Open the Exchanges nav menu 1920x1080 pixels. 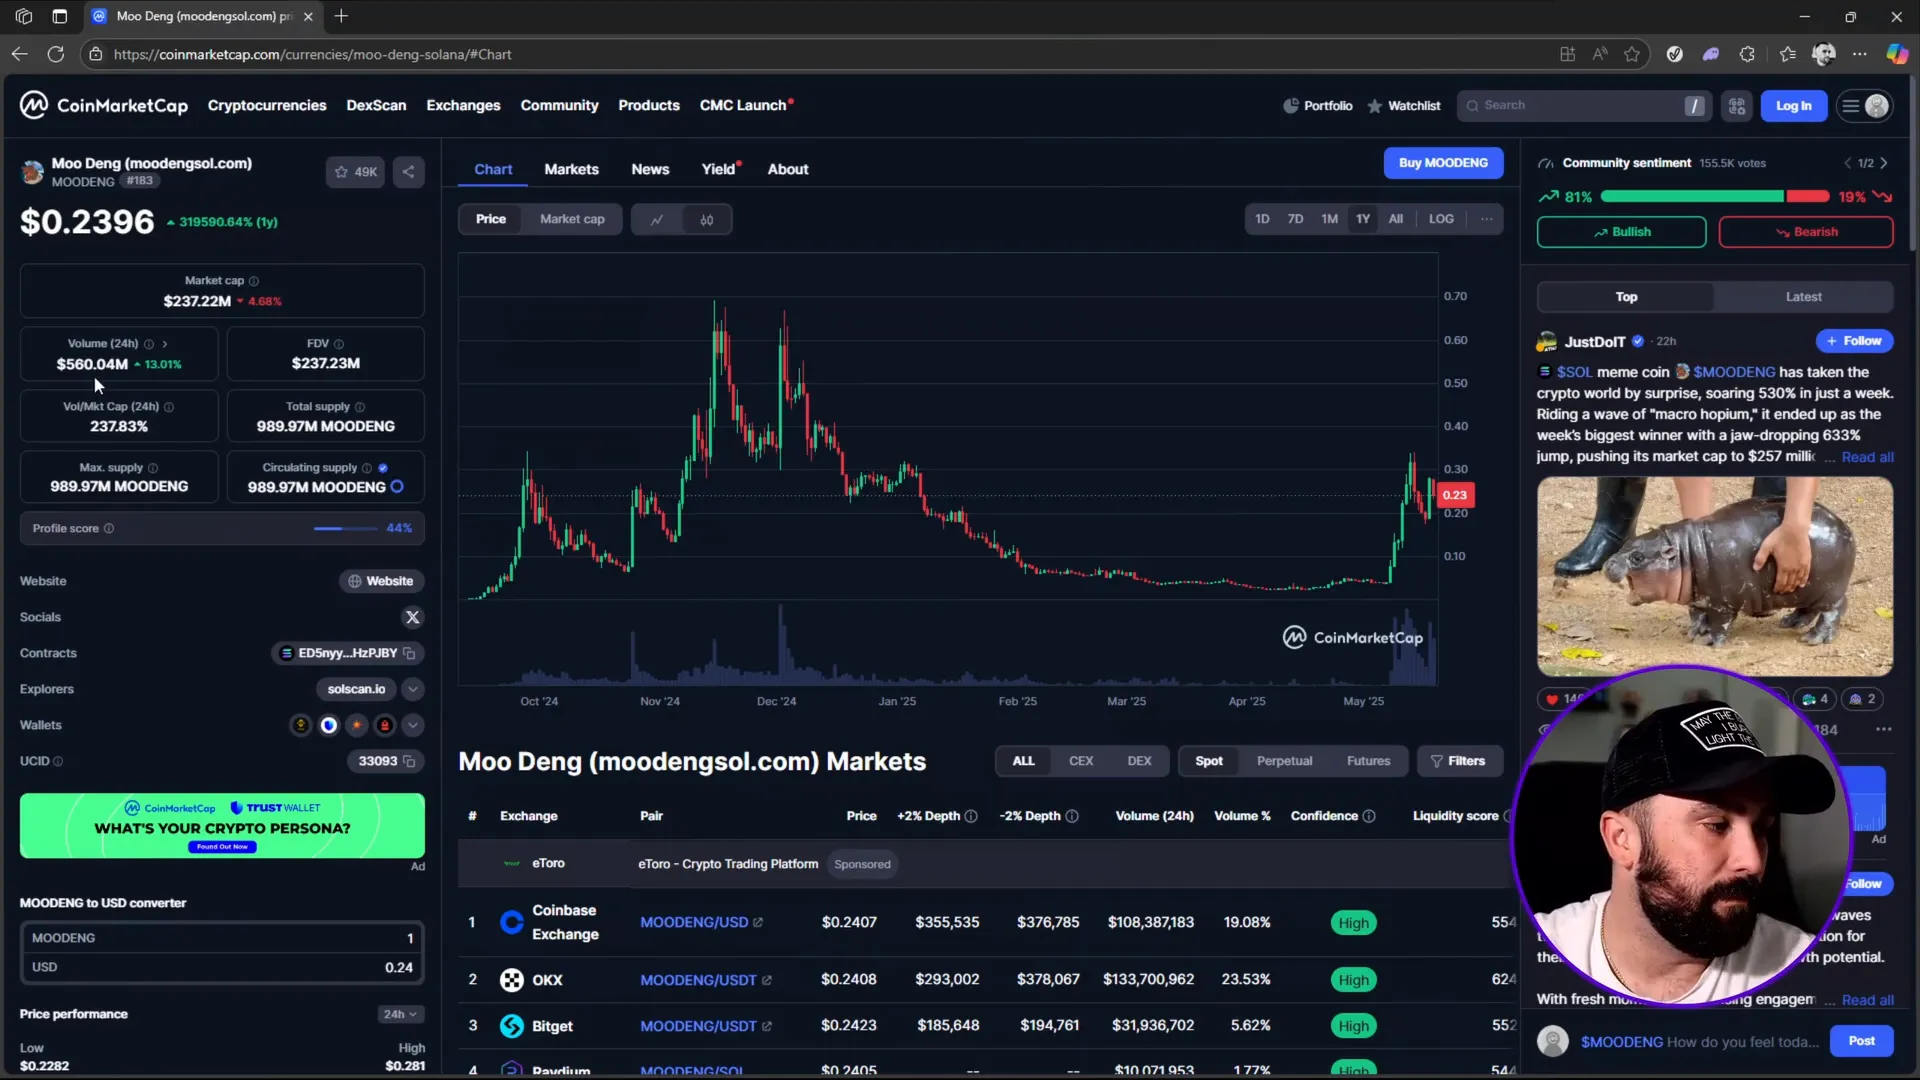463,105
